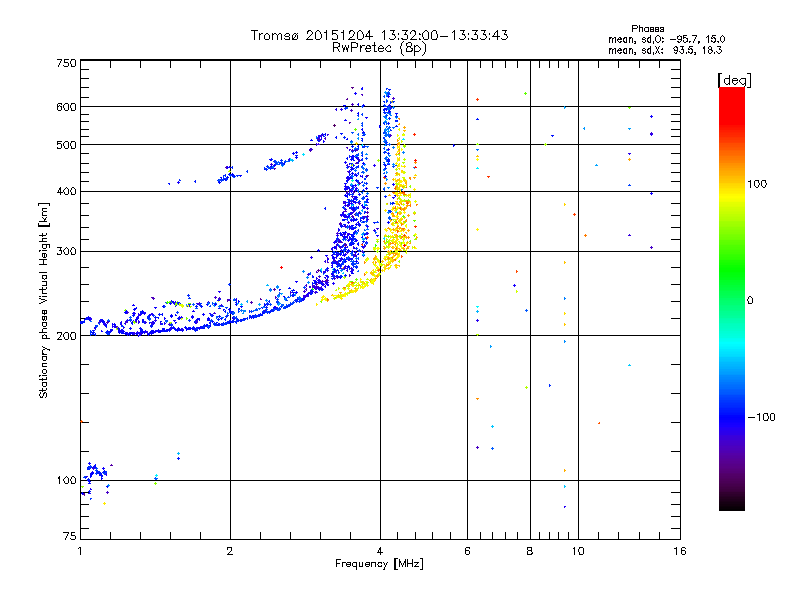Click the '-100' colorbar tick label

761,417
